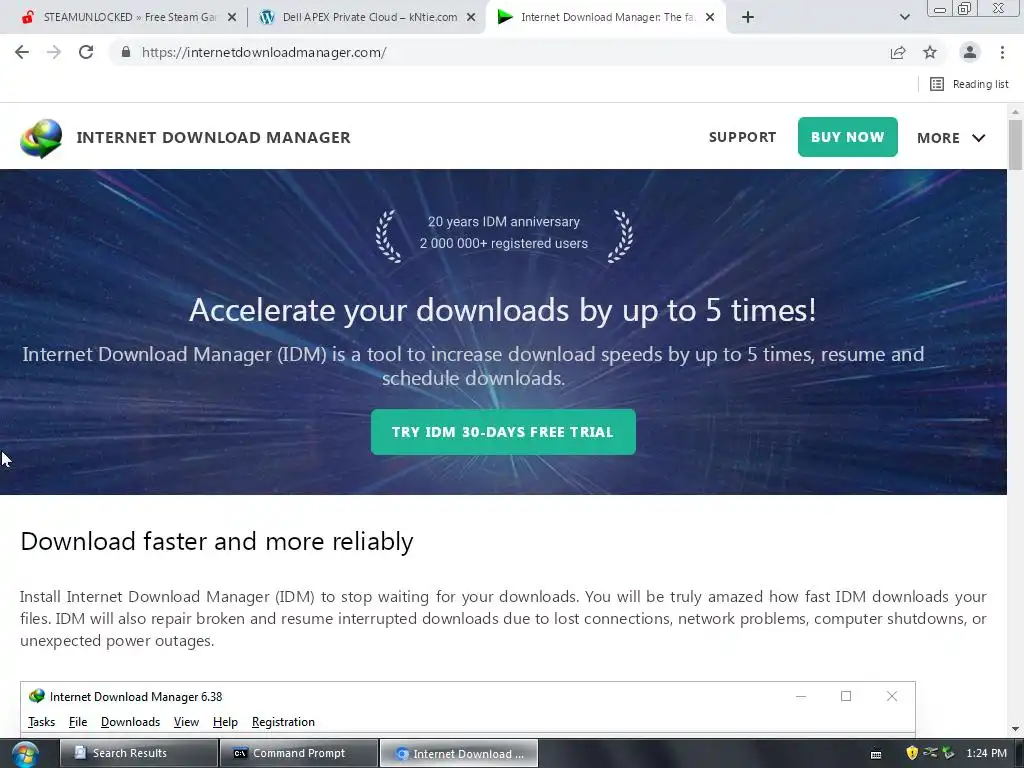1024x768 pixels.
Task: Click the BUY NOW button
Action: 847,137
